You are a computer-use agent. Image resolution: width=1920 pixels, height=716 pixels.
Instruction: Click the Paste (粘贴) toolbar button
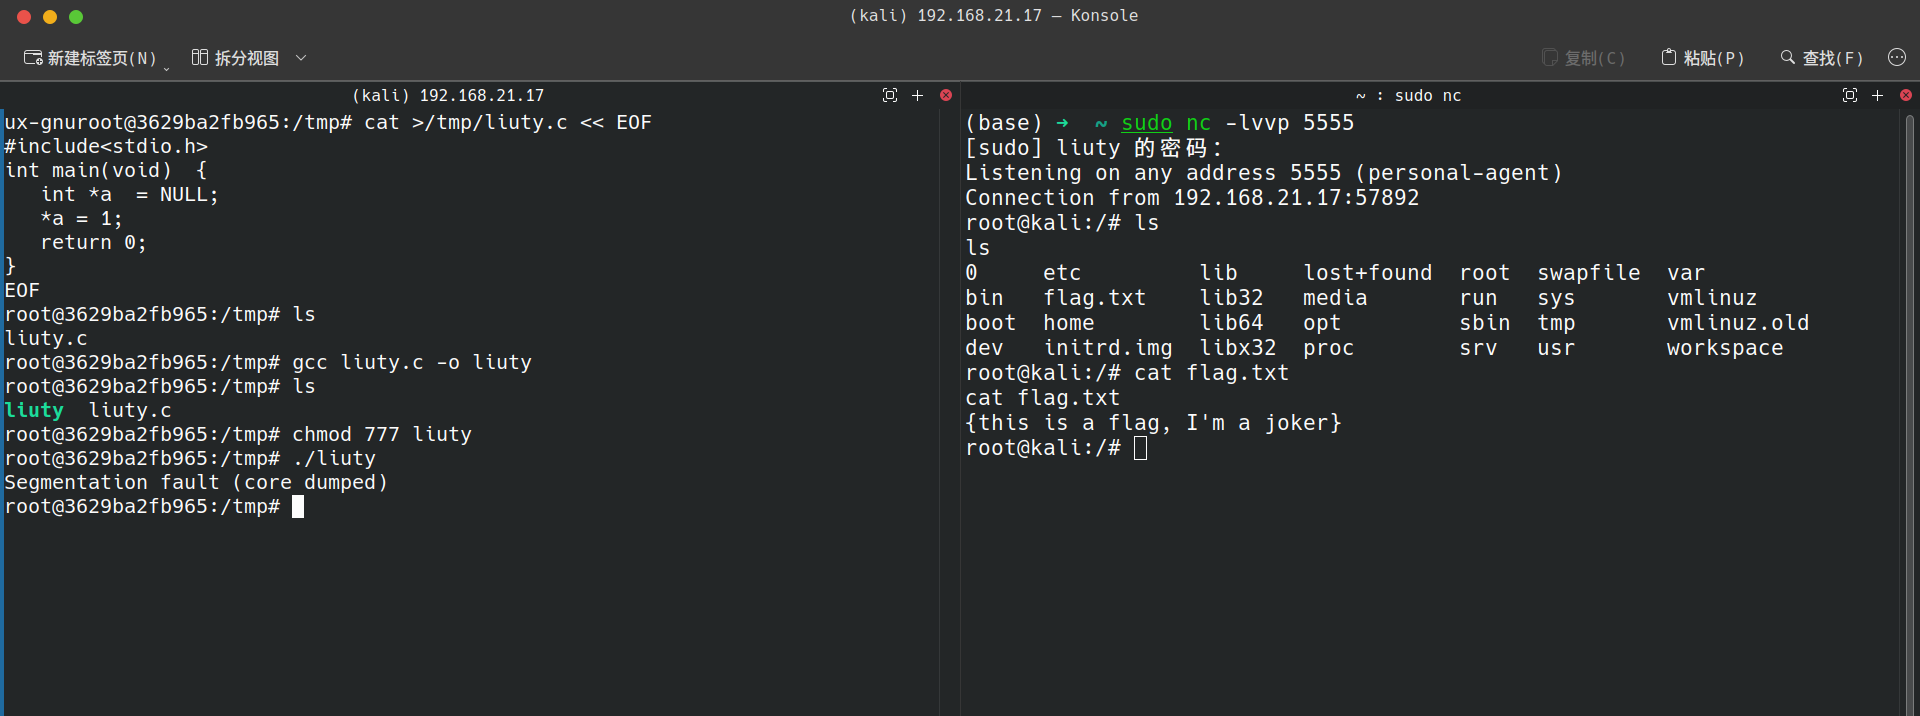click(1702, 58)
